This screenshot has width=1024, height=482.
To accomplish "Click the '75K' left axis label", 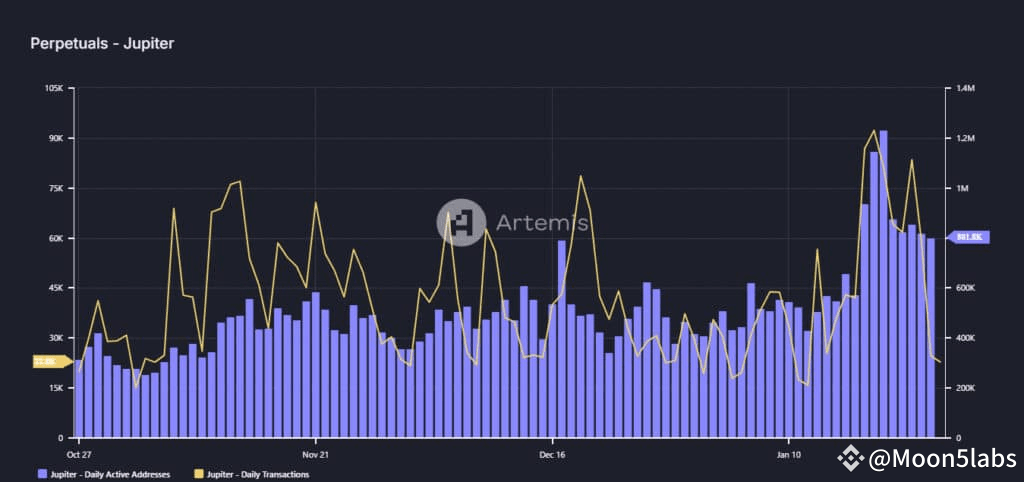I will (55, 188).
